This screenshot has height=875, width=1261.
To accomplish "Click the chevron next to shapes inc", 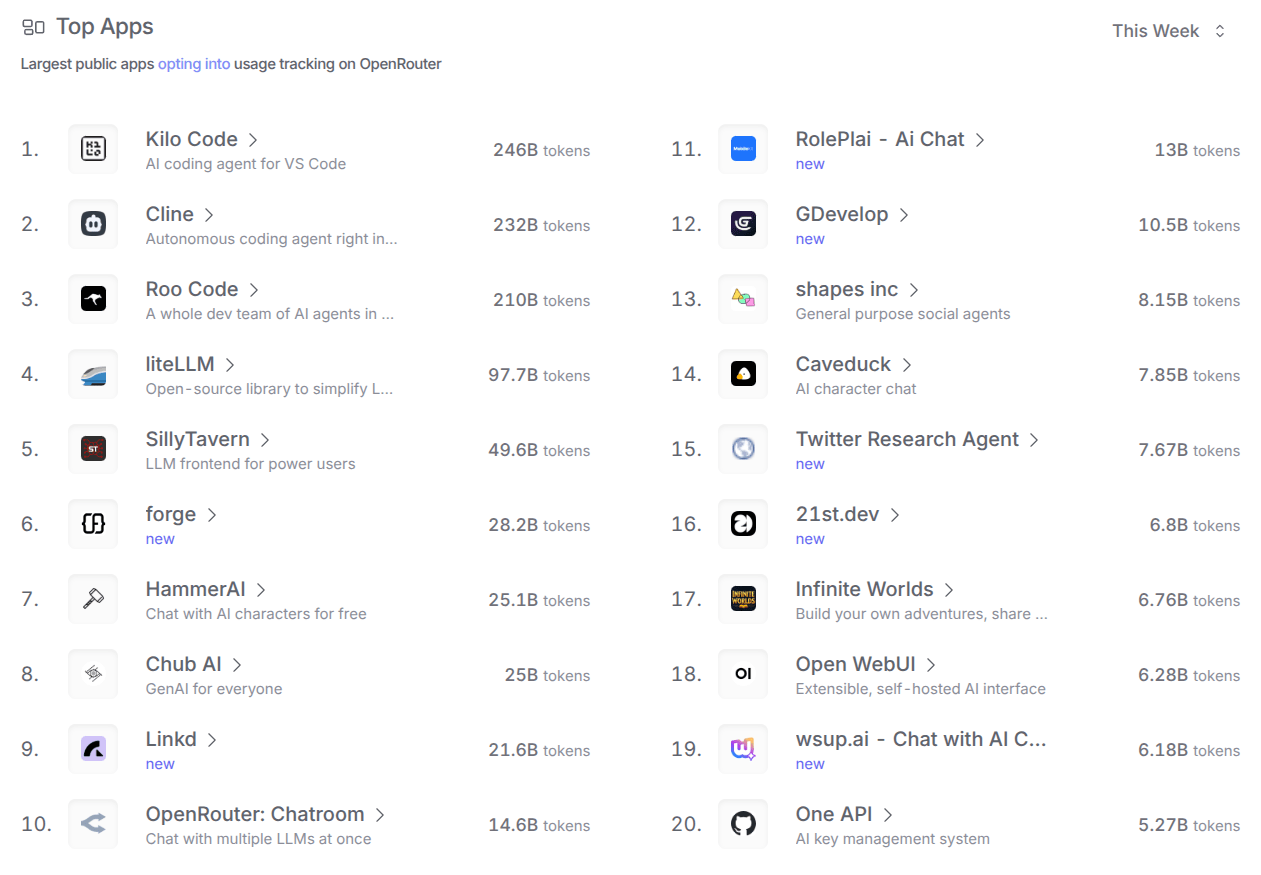I will coord(914,290).
